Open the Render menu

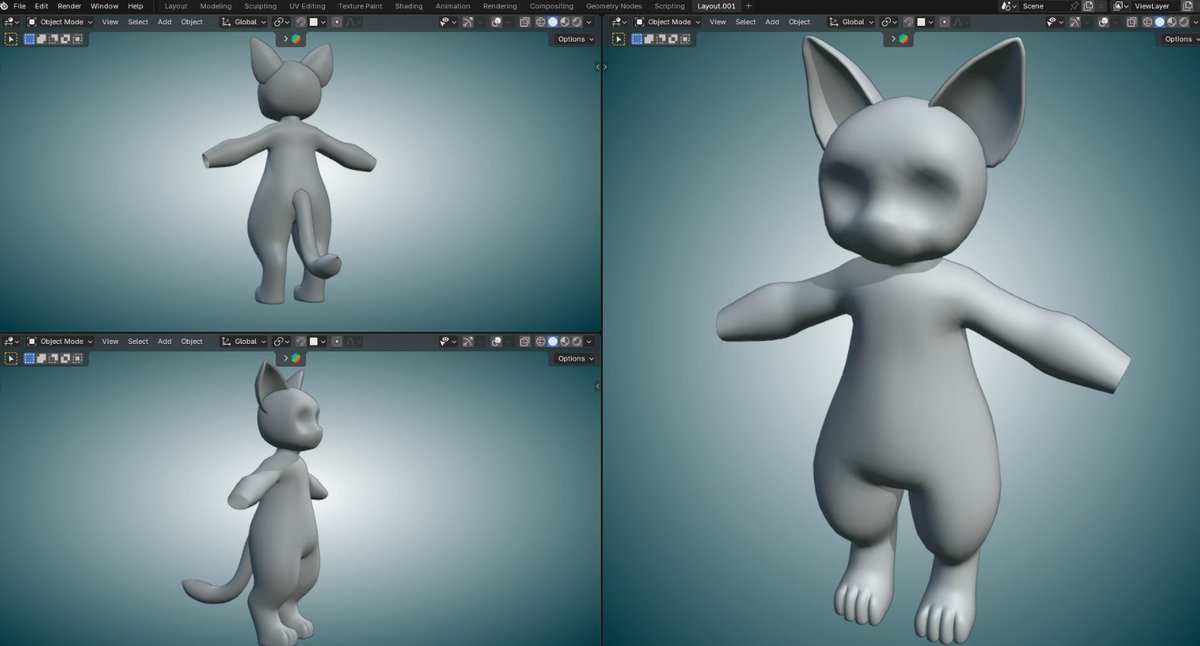68,6
